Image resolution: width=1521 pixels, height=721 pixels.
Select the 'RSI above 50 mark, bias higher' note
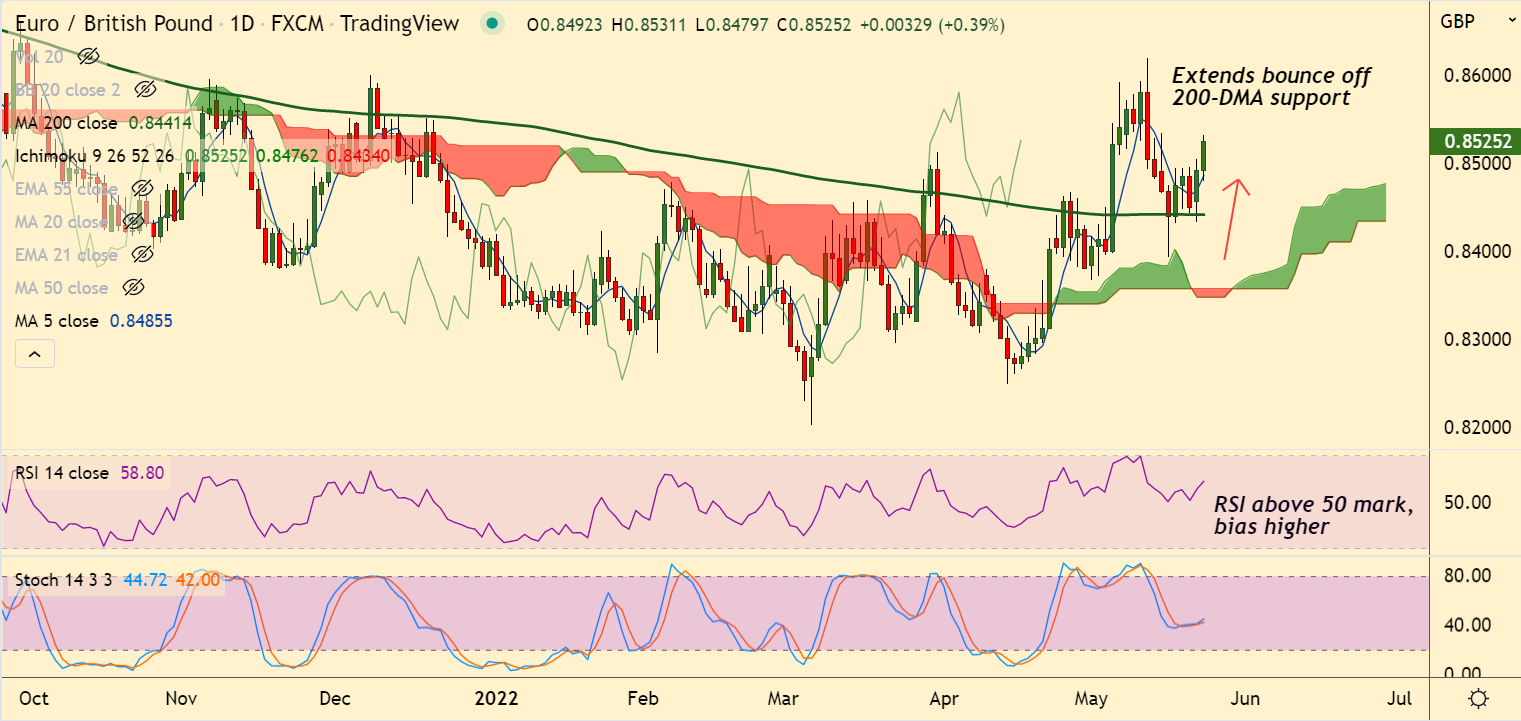pyautogui.click(x=1314, y=515)
